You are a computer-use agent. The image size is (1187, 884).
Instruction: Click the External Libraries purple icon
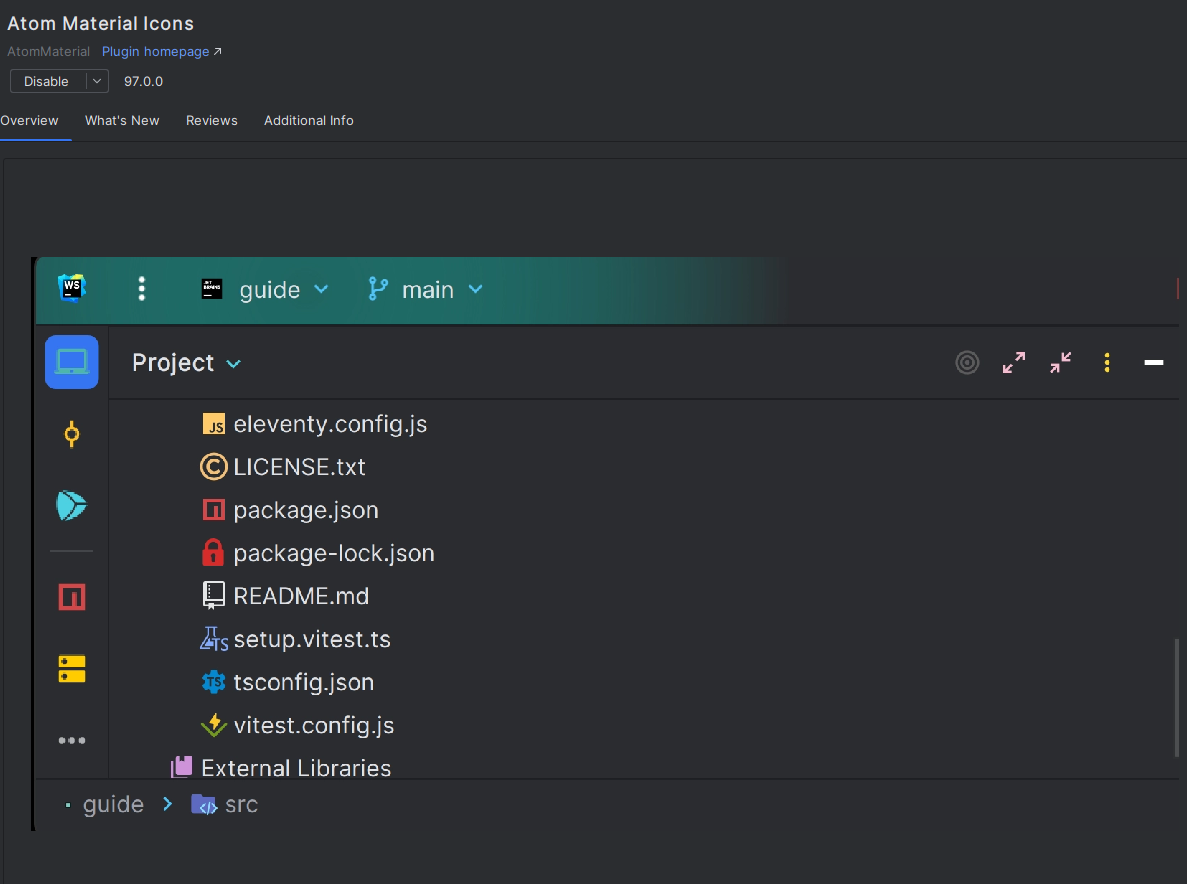coord(182,767)
